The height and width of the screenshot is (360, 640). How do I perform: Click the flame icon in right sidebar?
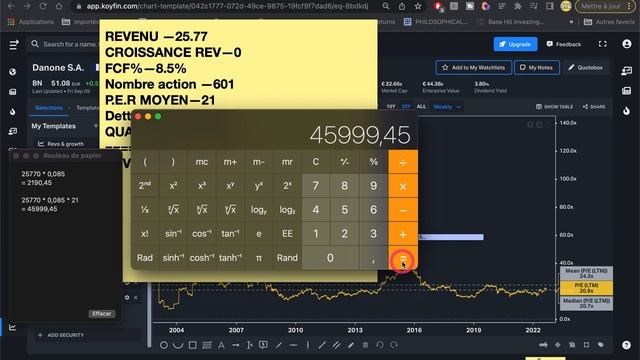[627, 111]
